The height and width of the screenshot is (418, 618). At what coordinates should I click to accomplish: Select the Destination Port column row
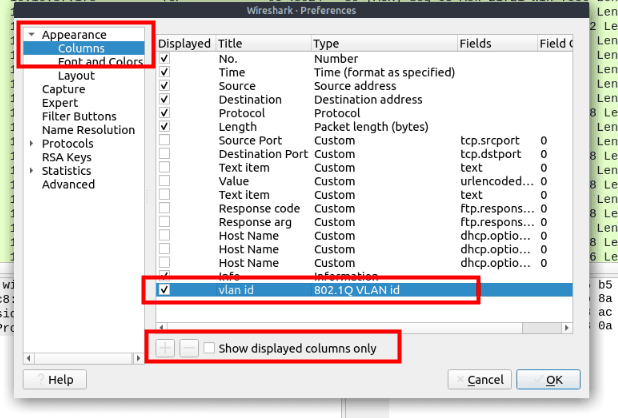click(262, 154)
